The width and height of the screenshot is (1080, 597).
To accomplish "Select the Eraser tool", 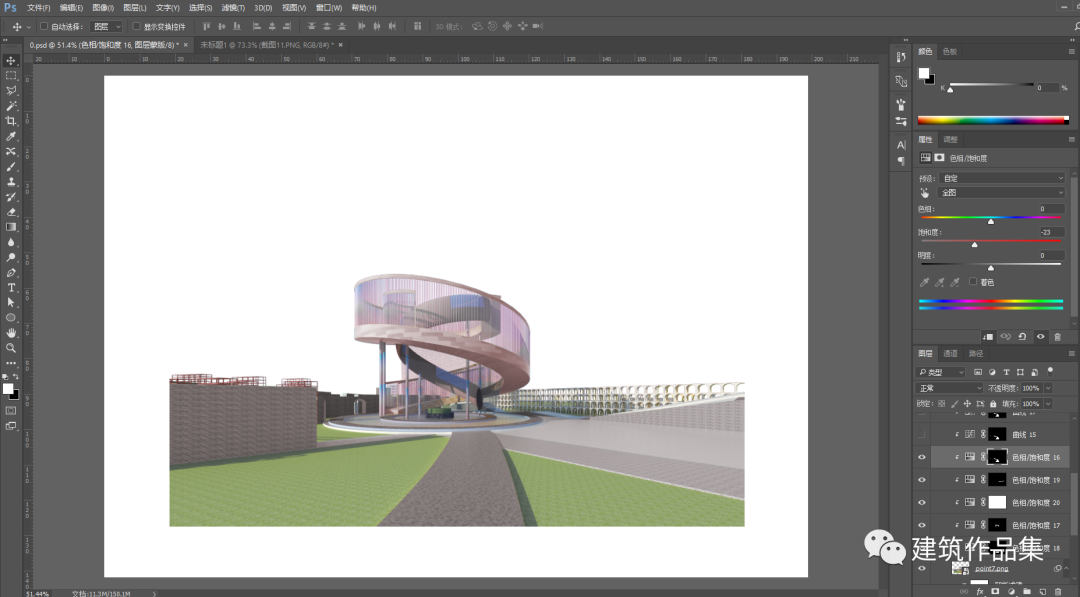I will [x=11, y=212].
